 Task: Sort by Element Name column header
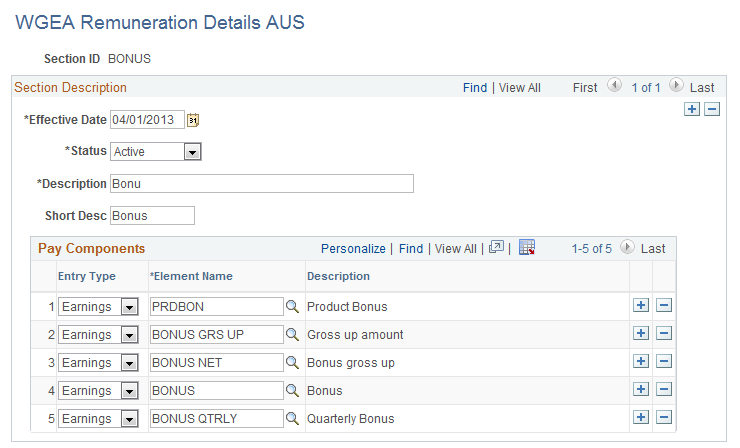click(x=191, y=276)
